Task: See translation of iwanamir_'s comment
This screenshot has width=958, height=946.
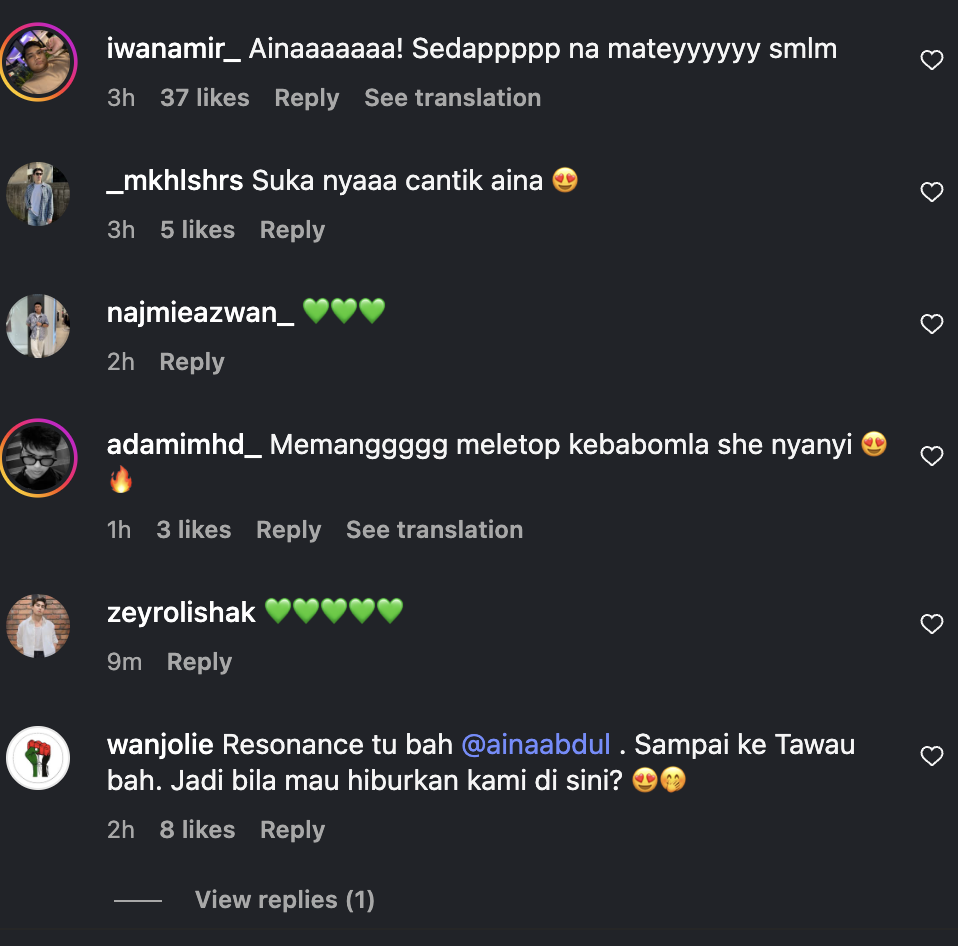Action: [x=452, y=98]
